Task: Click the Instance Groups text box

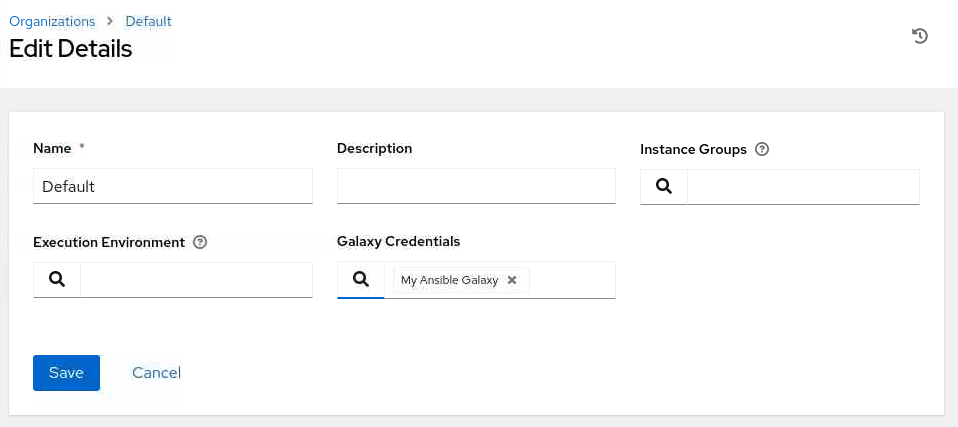Action: click(803, 186)
